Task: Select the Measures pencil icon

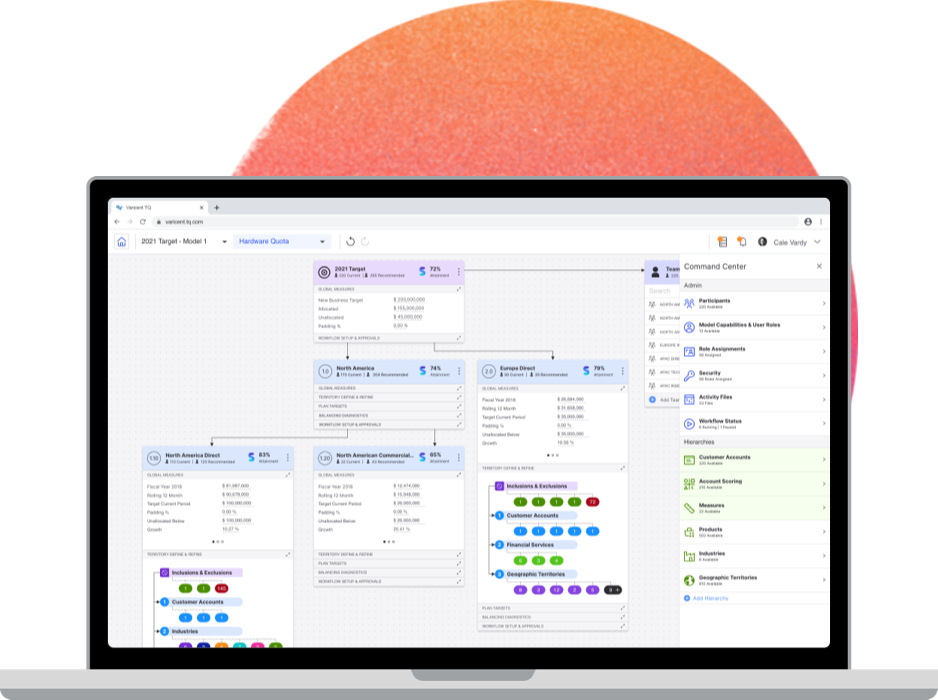Action: click(688, 508)
